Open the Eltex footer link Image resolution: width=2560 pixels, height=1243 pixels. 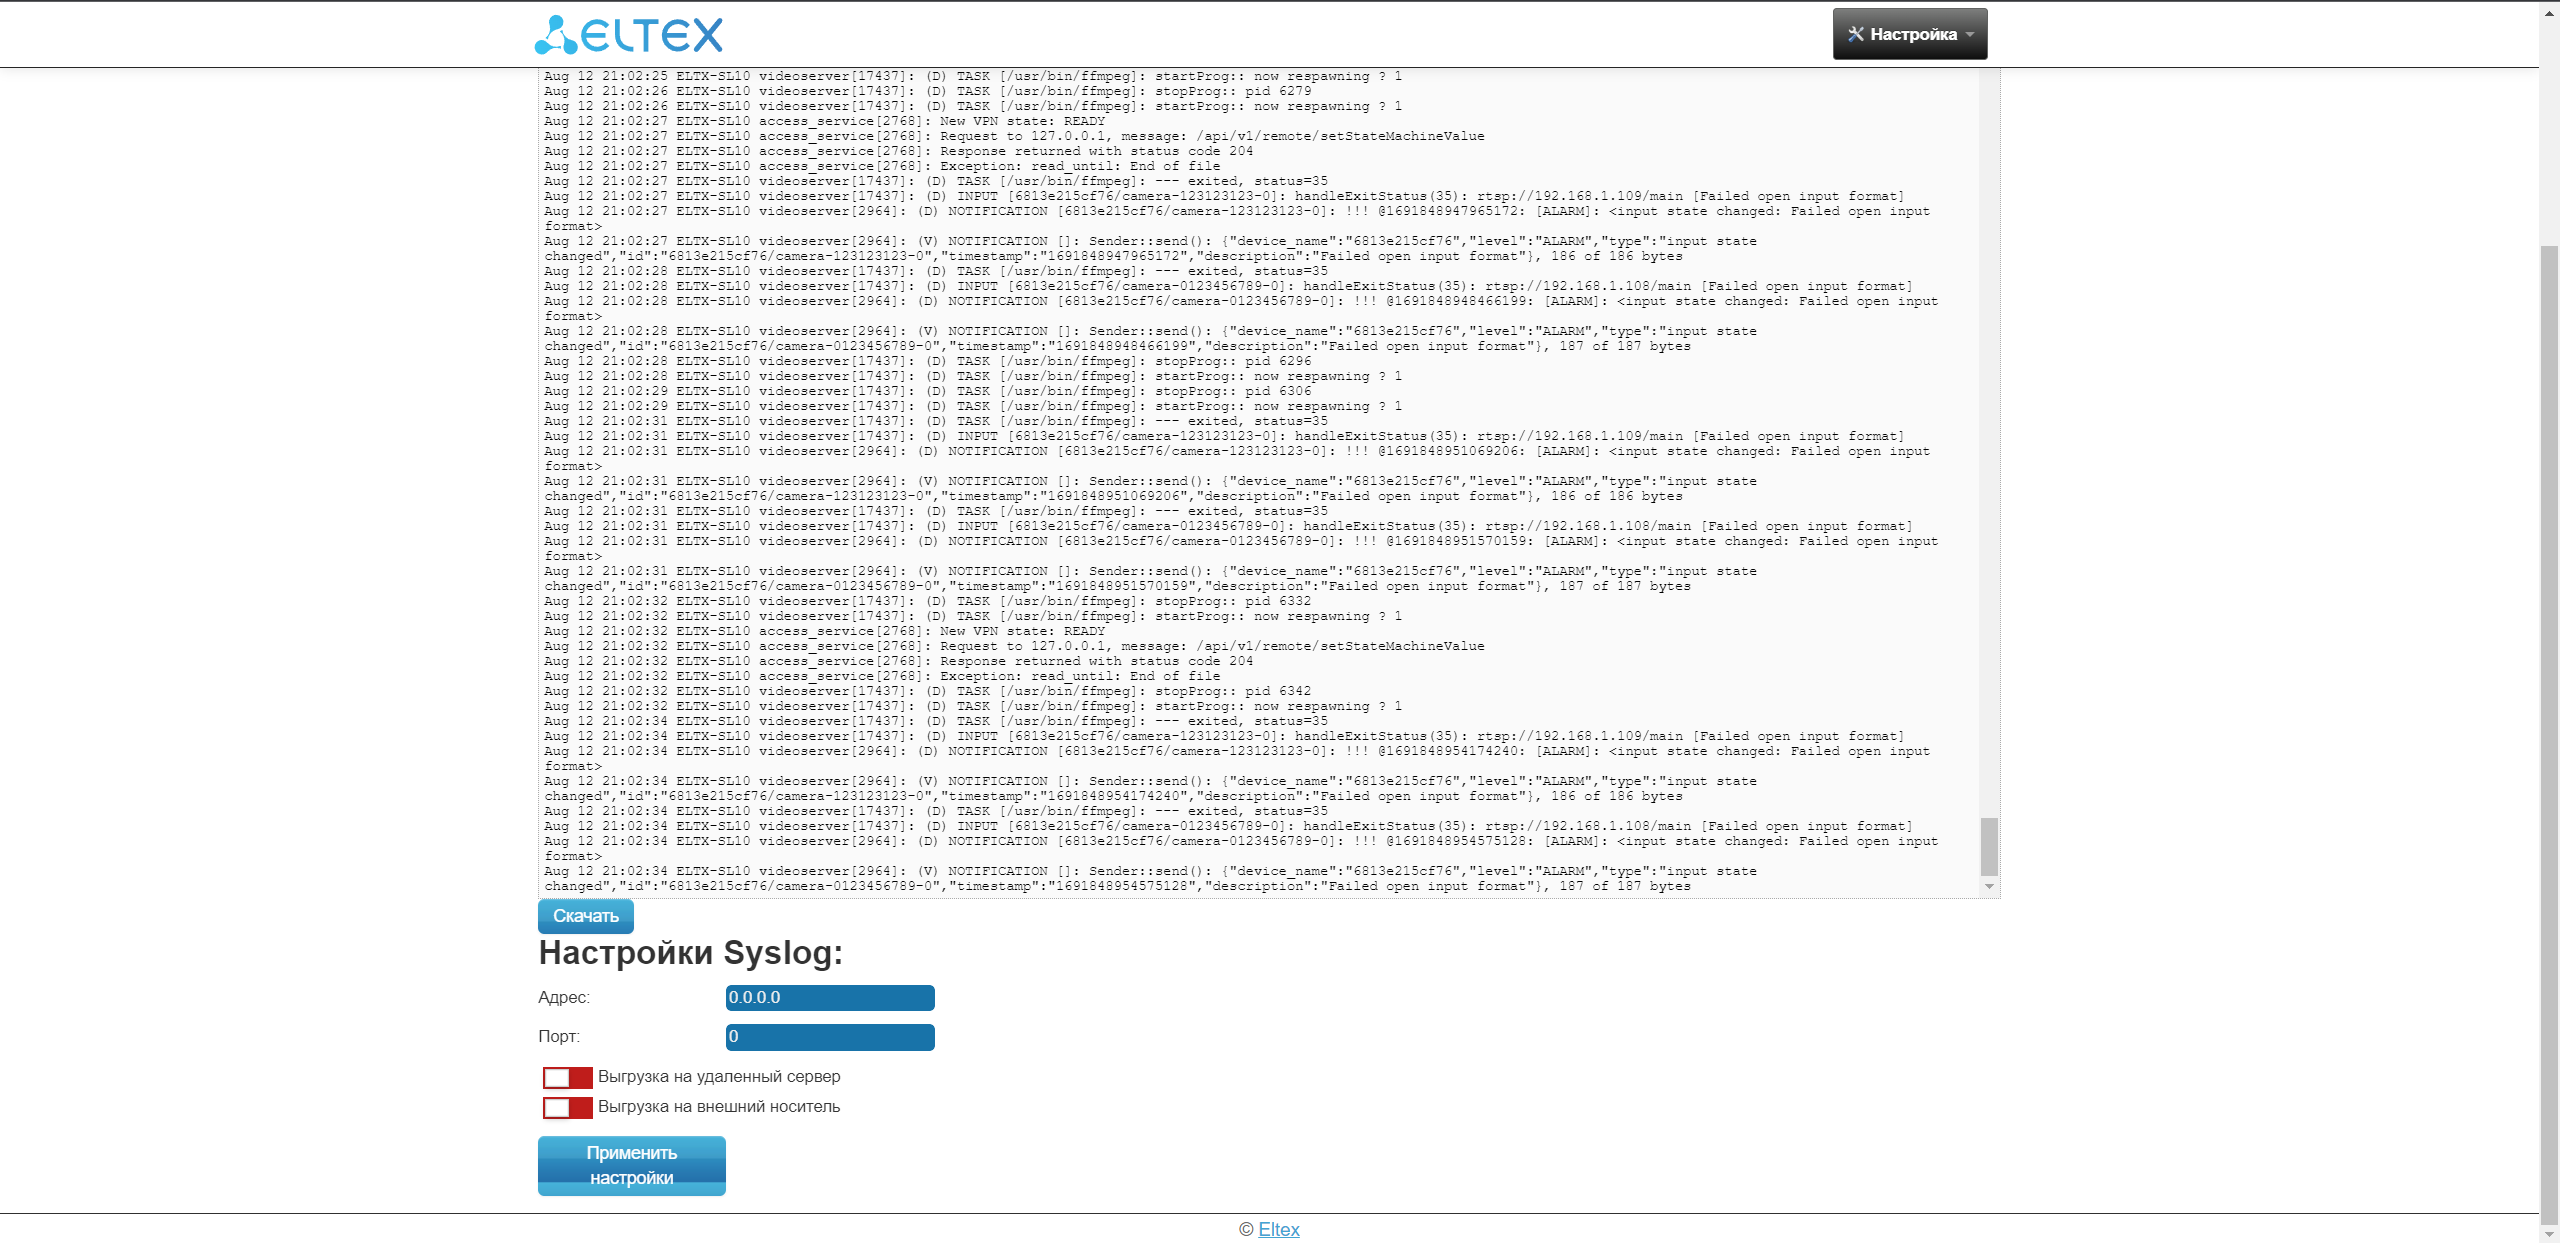pos(1278,1229)
